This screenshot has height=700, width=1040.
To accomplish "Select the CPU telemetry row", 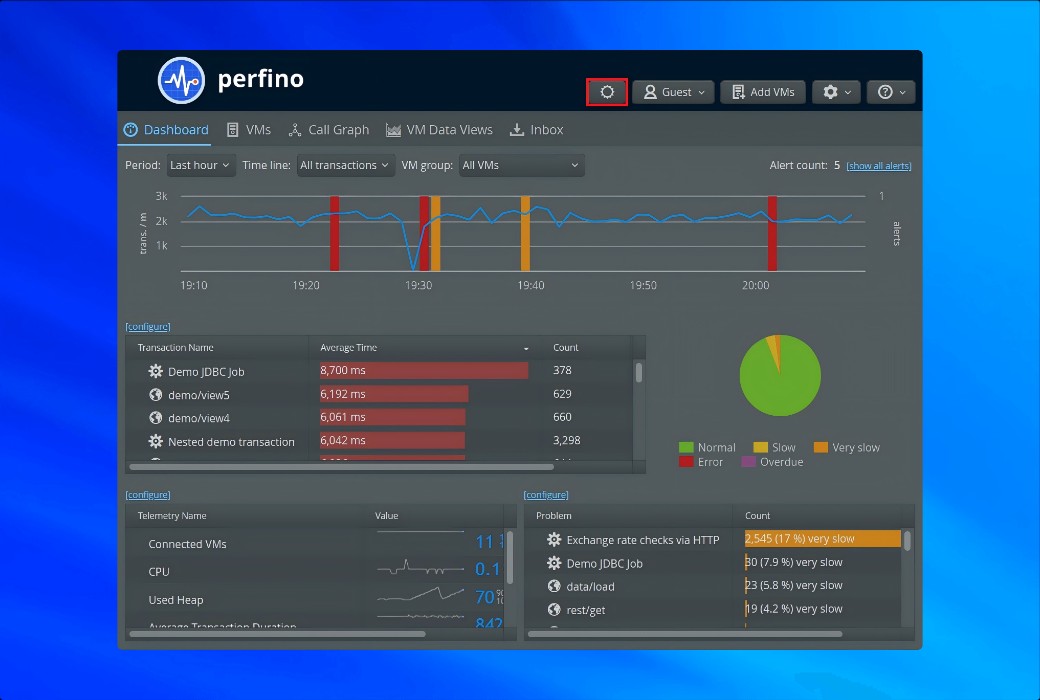I will 314,571.
